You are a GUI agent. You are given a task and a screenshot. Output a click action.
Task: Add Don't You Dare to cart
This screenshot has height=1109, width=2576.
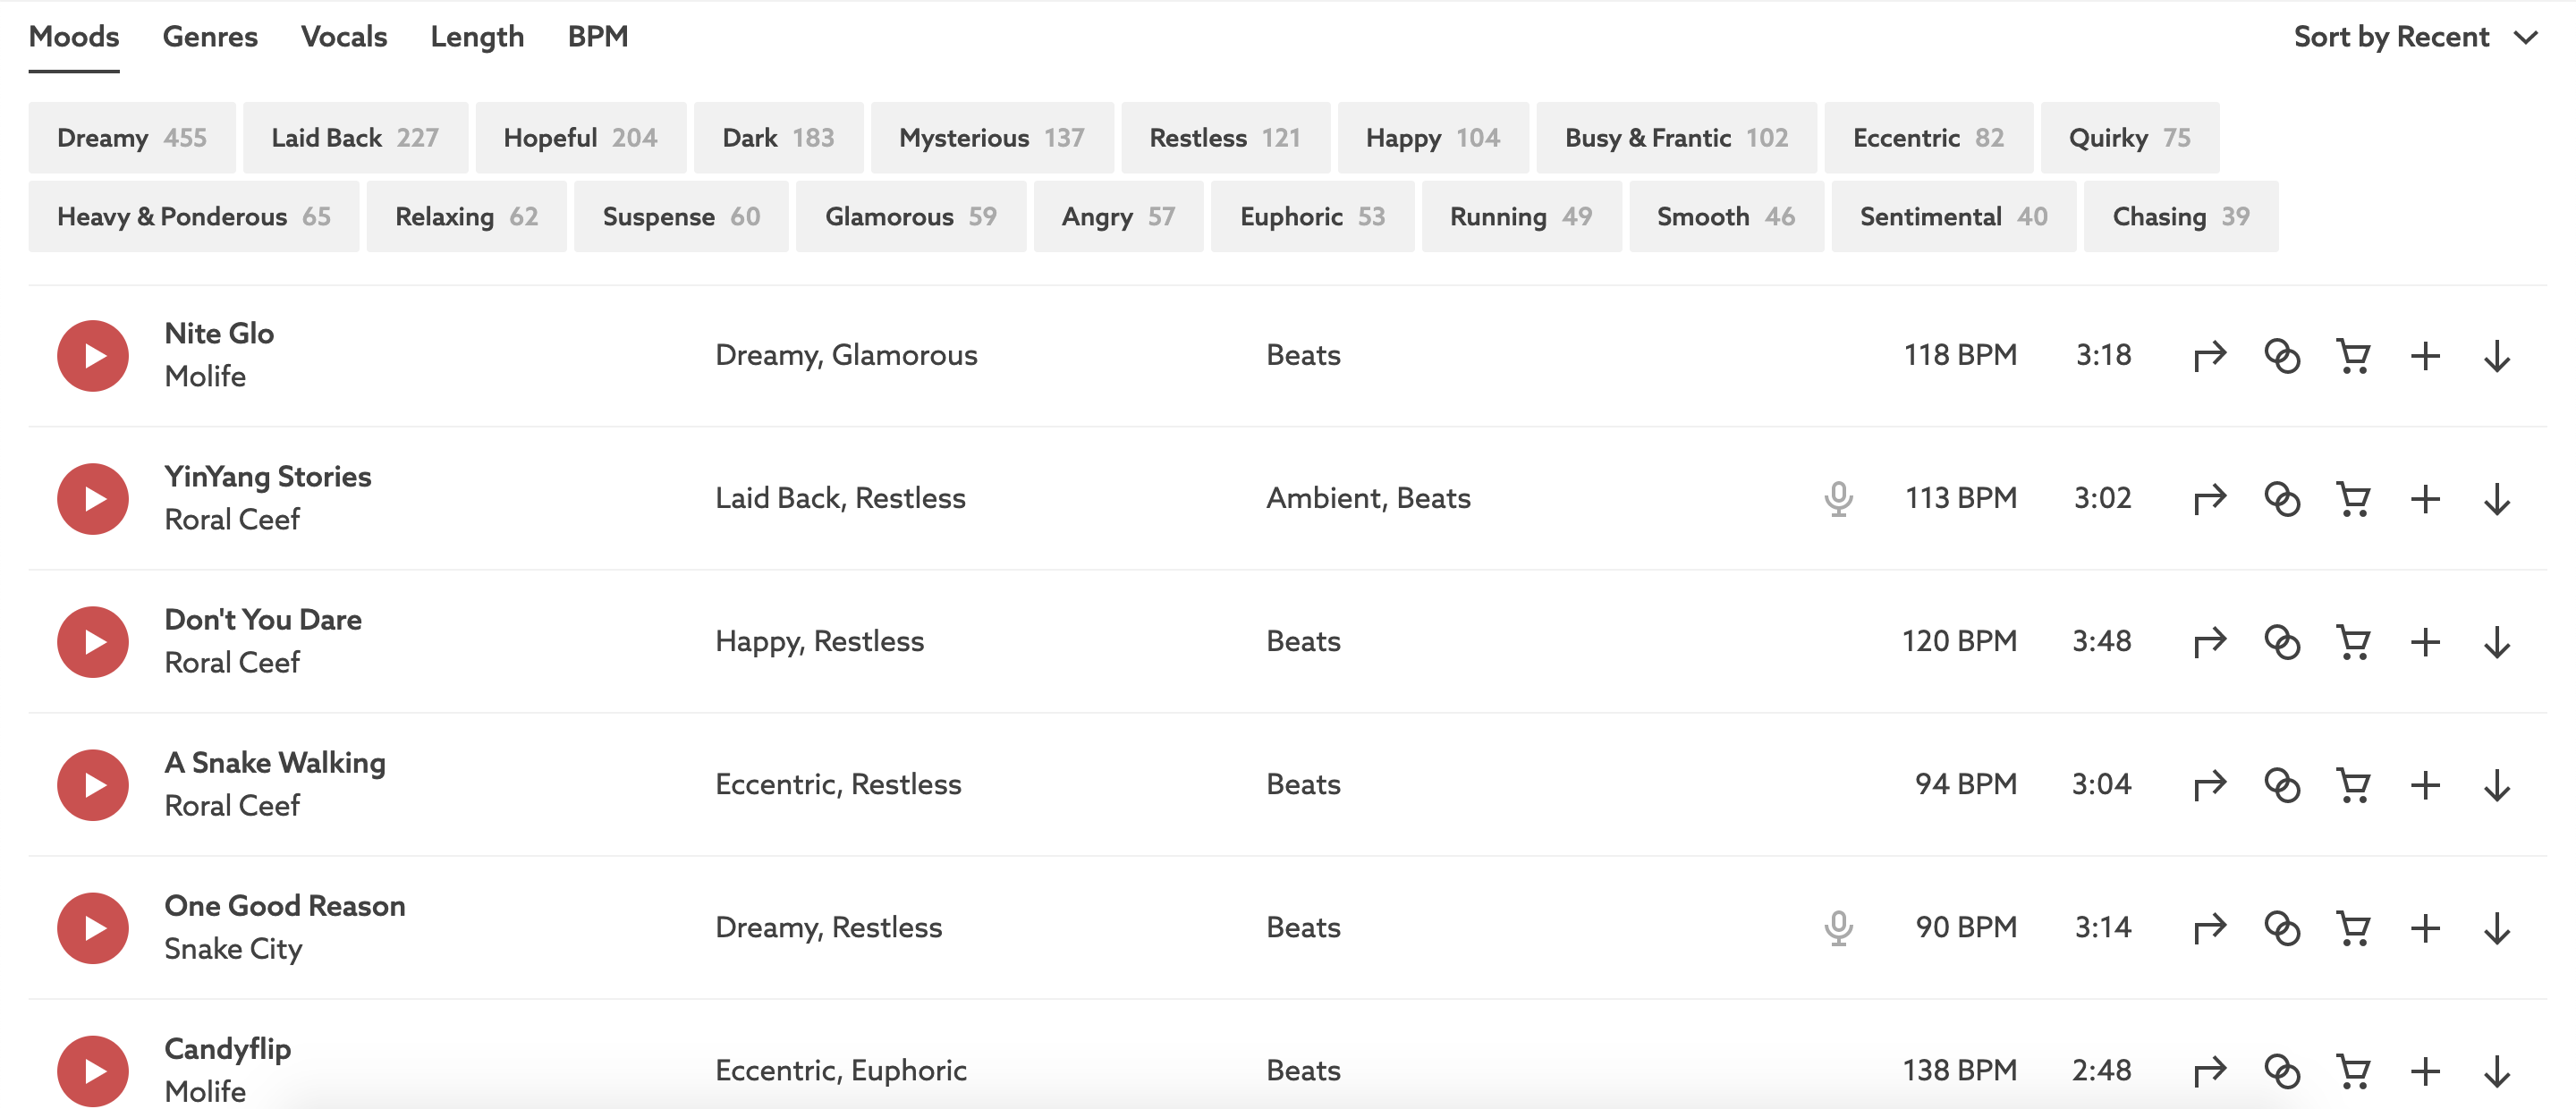coord(2353,642)
